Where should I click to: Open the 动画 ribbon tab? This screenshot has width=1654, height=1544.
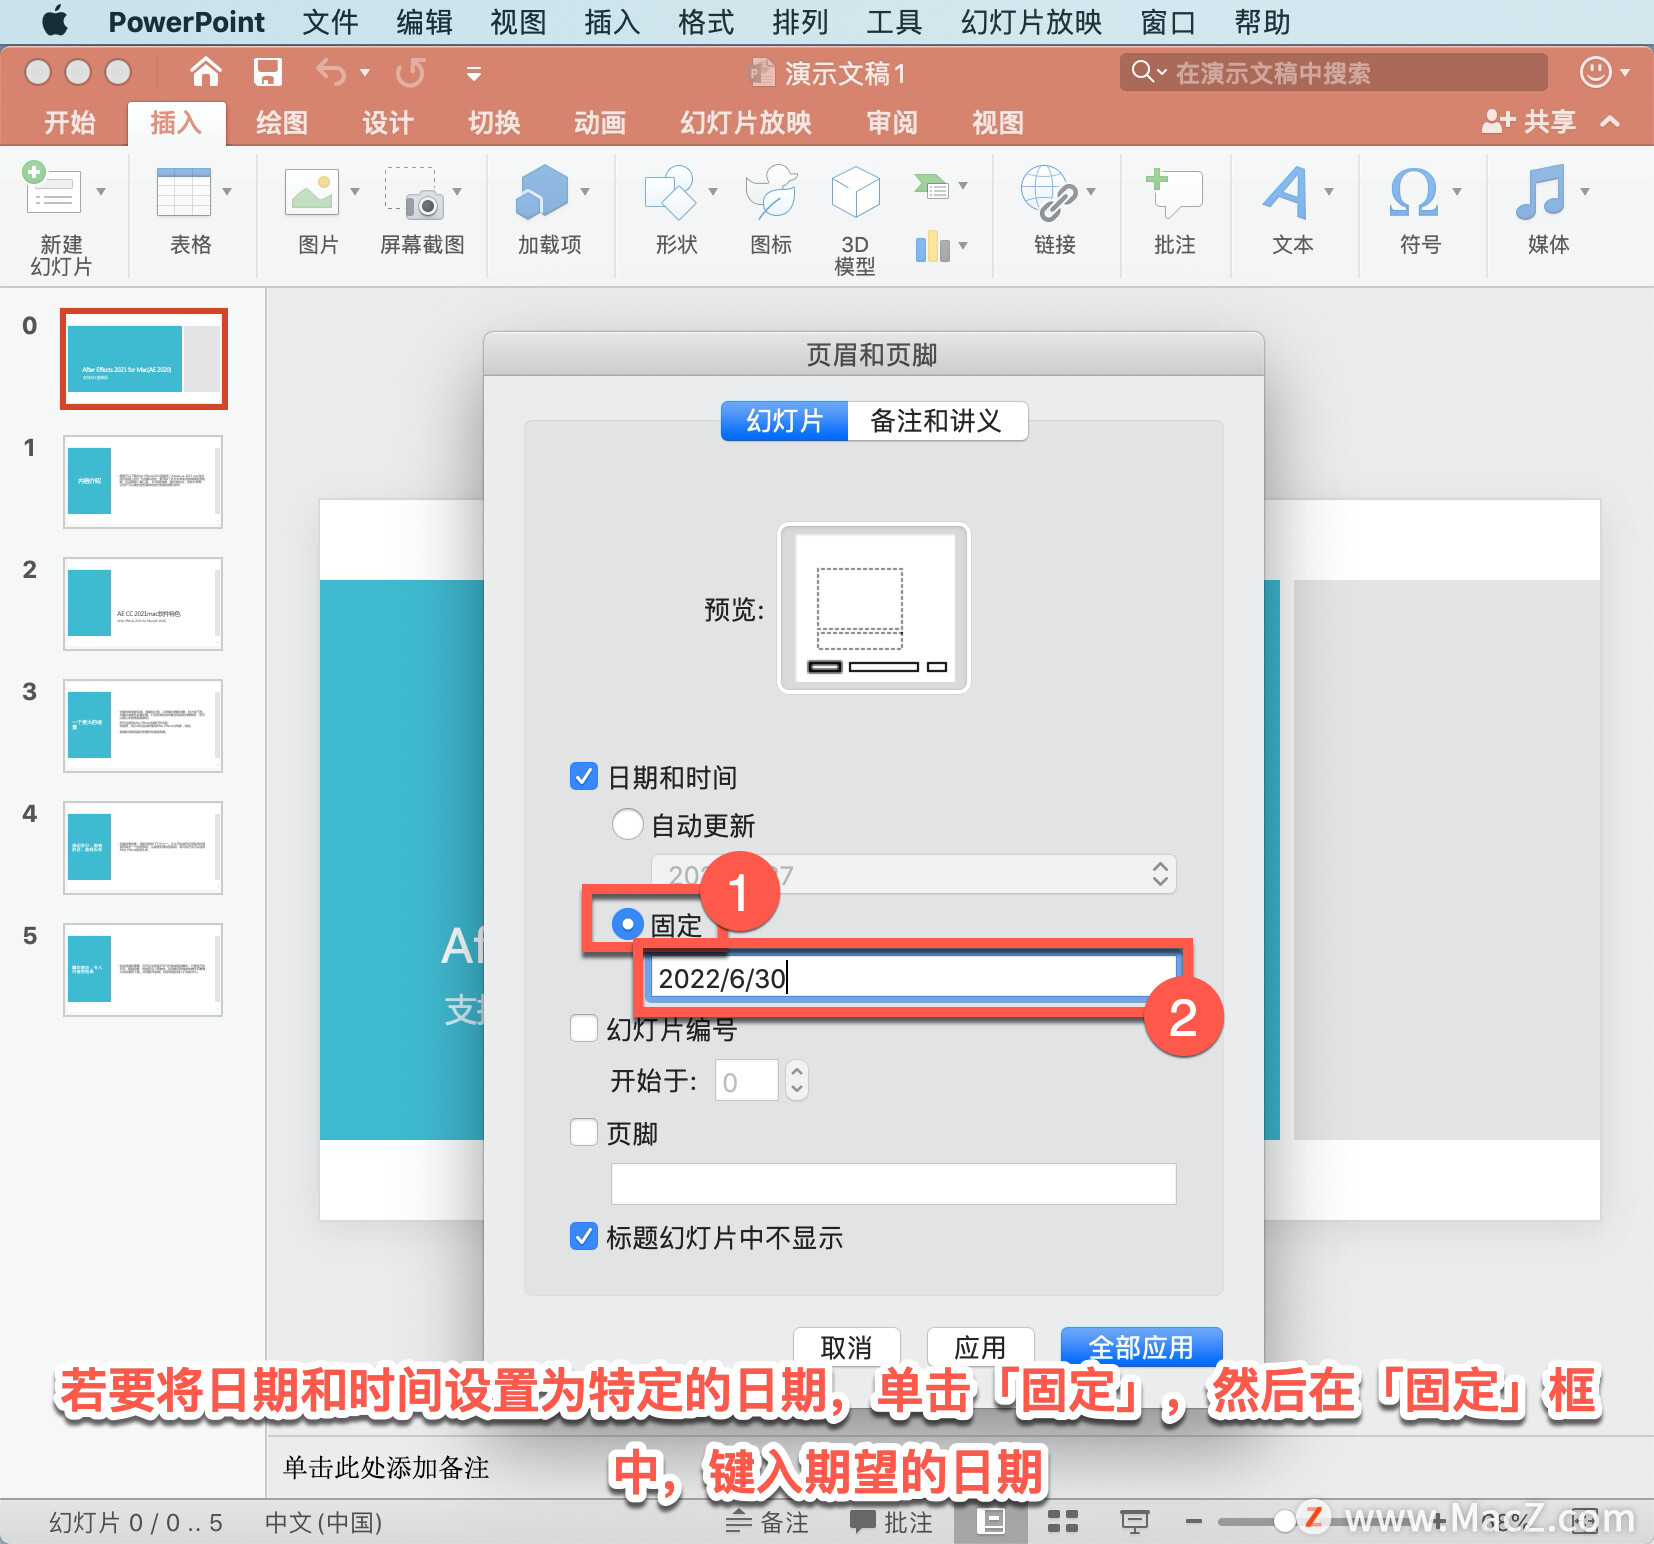tap(600, 122)
